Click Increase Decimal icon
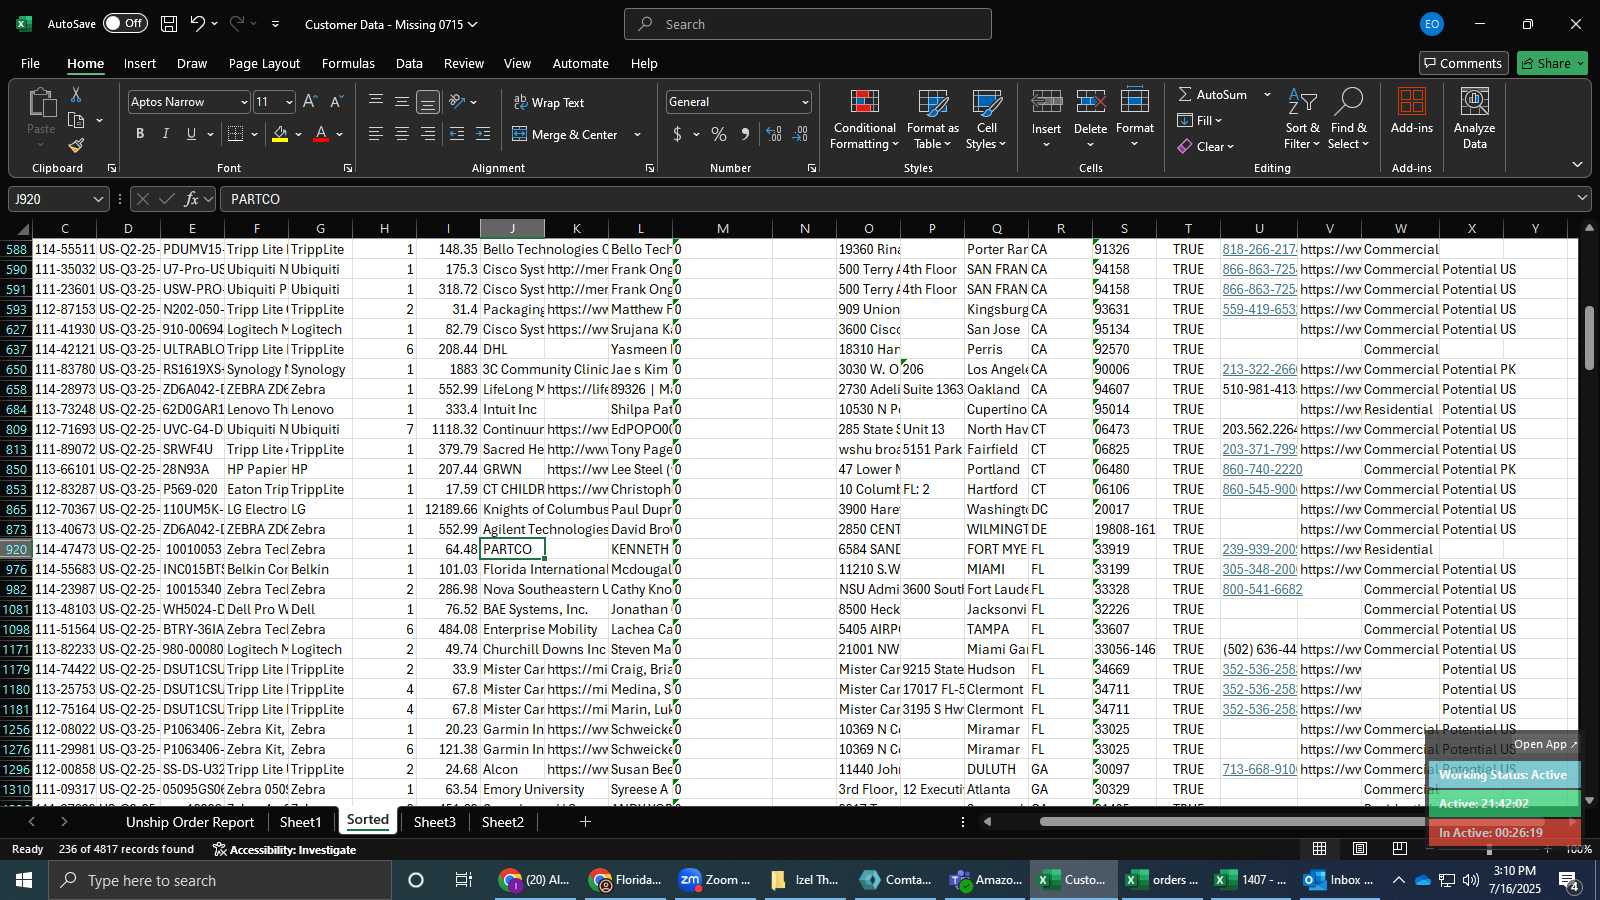The height and width of the screenshot is (900, 1600). point(774,134)
